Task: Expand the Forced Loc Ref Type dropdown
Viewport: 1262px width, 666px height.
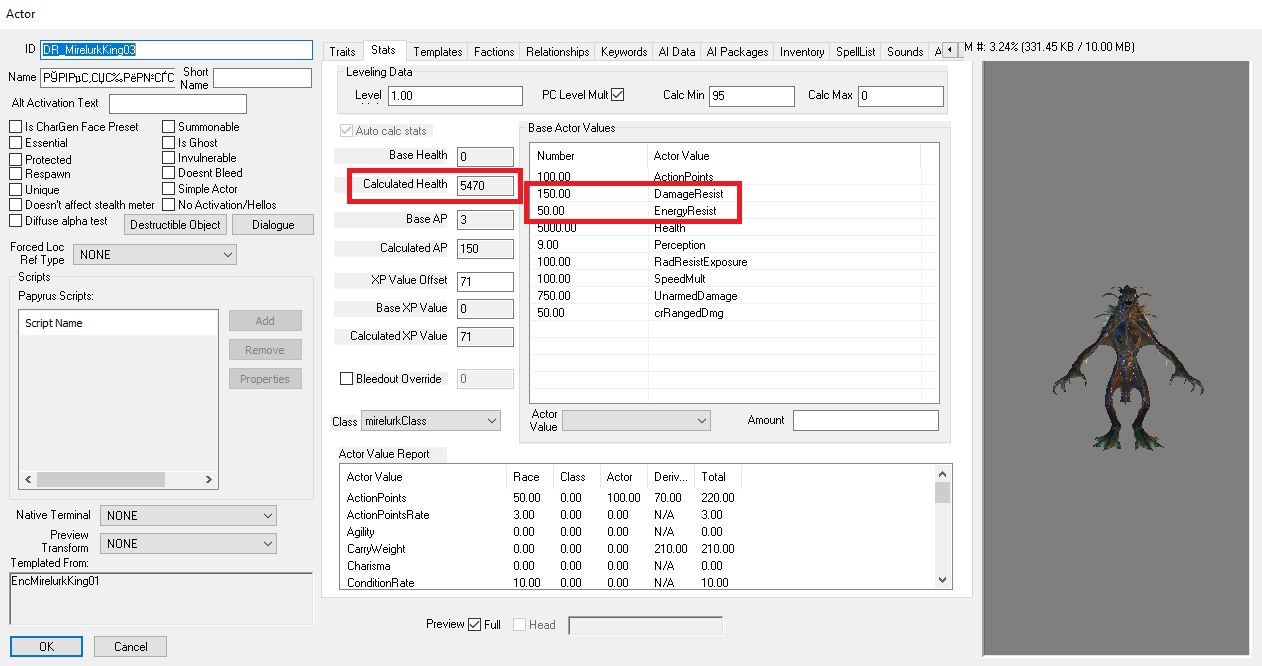Action: [155, 255]
